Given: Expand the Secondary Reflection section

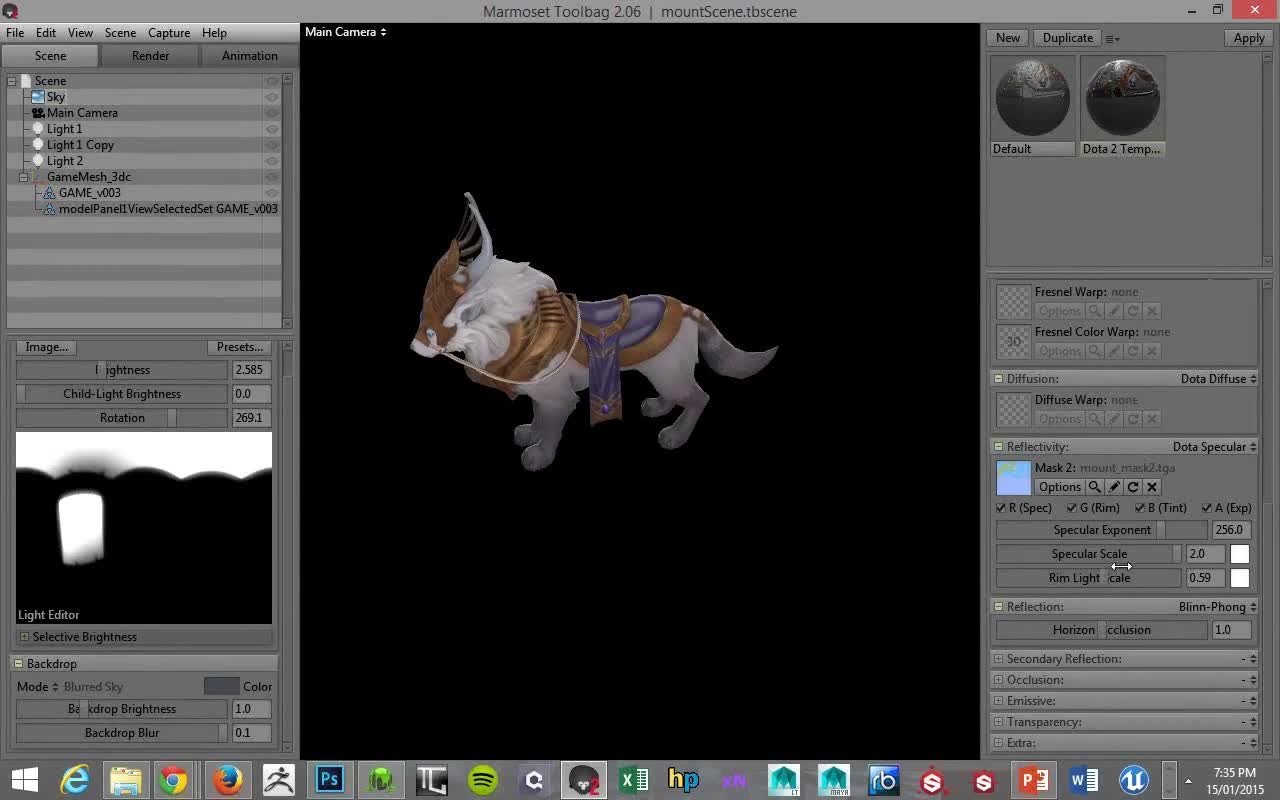Looking at the screenshot, I should (x=998, y=659).
